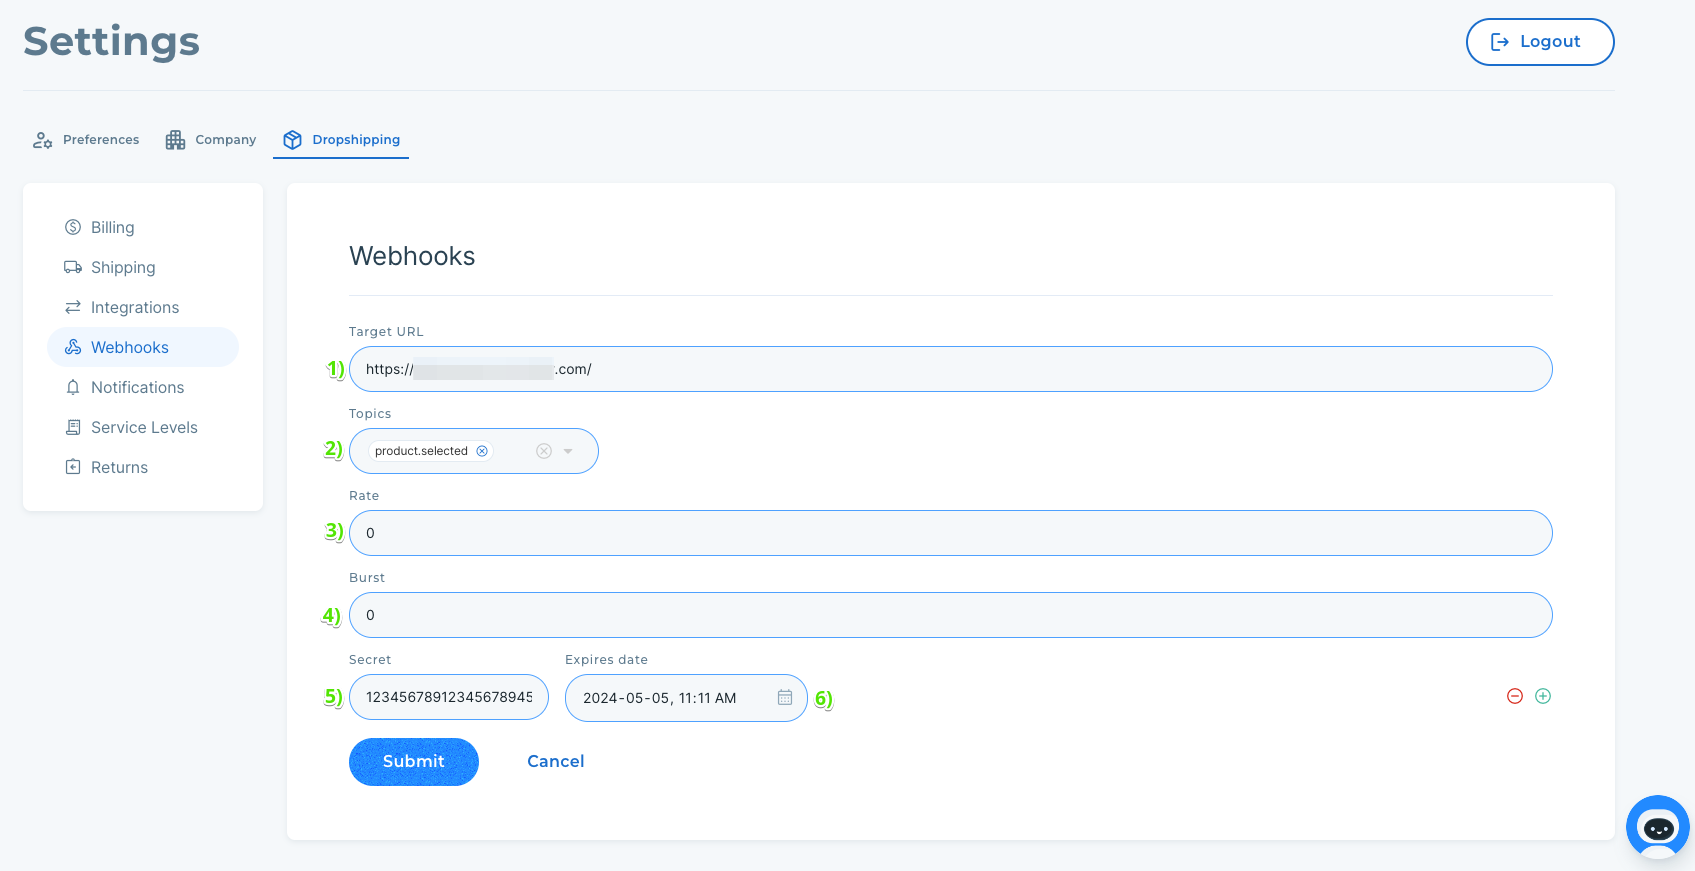The image size is (1695, 871).
Task: Go to Shipping in the sidebar
Action: coord(122,268)
